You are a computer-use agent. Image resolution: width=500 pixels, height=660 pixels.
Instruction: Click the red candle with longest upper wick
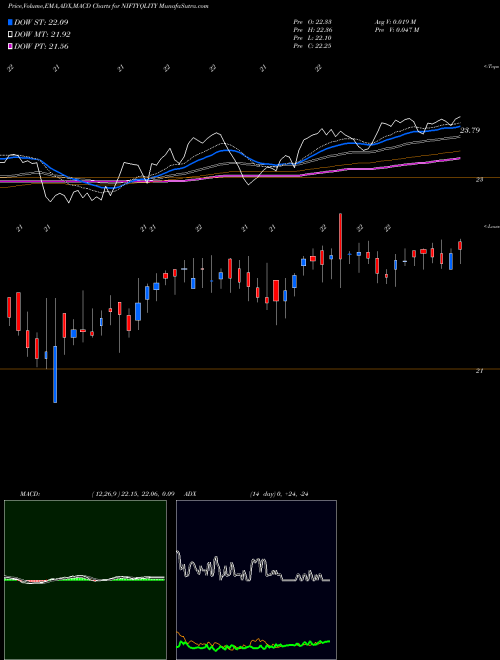point(340,236)
